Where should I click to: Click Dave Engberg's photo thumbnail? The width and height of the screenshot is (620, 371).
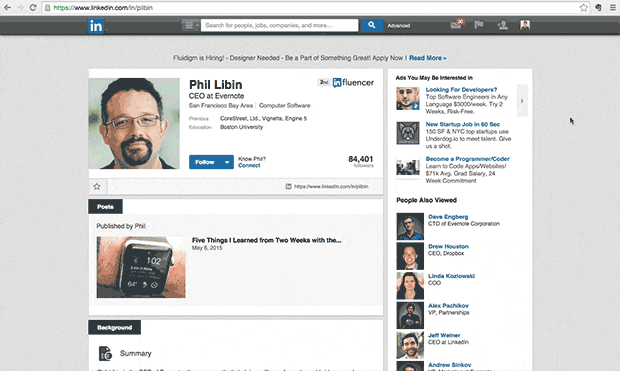pyautogui.click(x=410, y=227)
